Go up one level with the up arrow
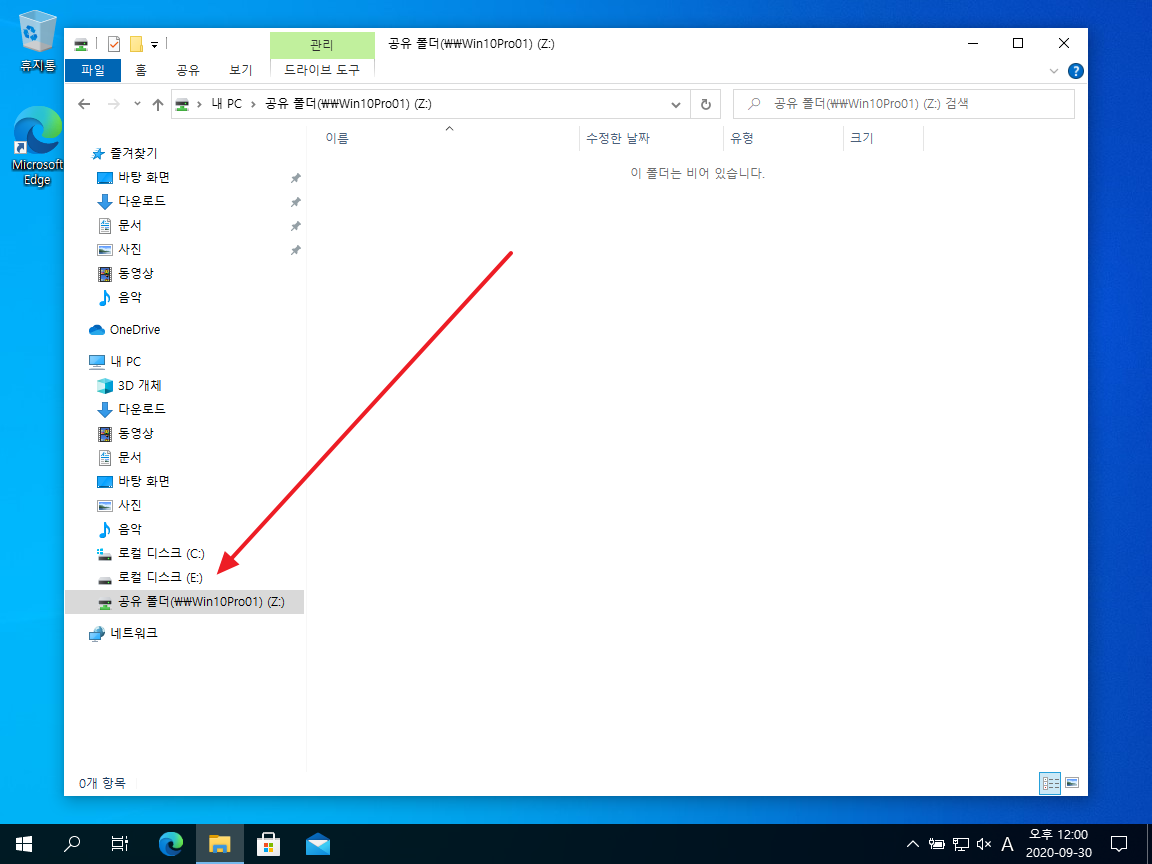1152x864 pixels. pyautogui.click(x=157, y=104)
